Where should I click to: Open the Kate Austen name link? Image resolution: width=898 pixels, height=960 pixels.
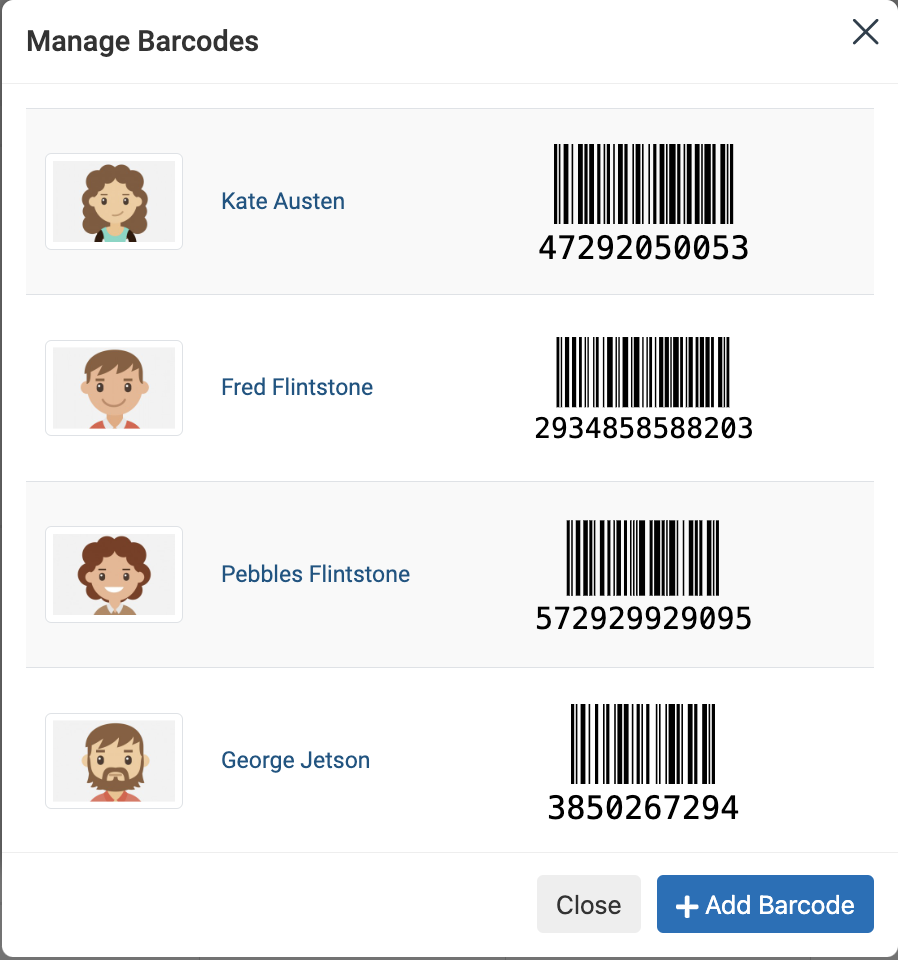283,201
